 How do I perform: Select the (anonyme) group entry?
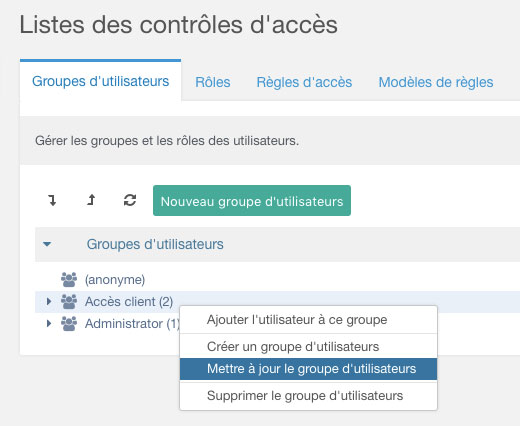115,280
